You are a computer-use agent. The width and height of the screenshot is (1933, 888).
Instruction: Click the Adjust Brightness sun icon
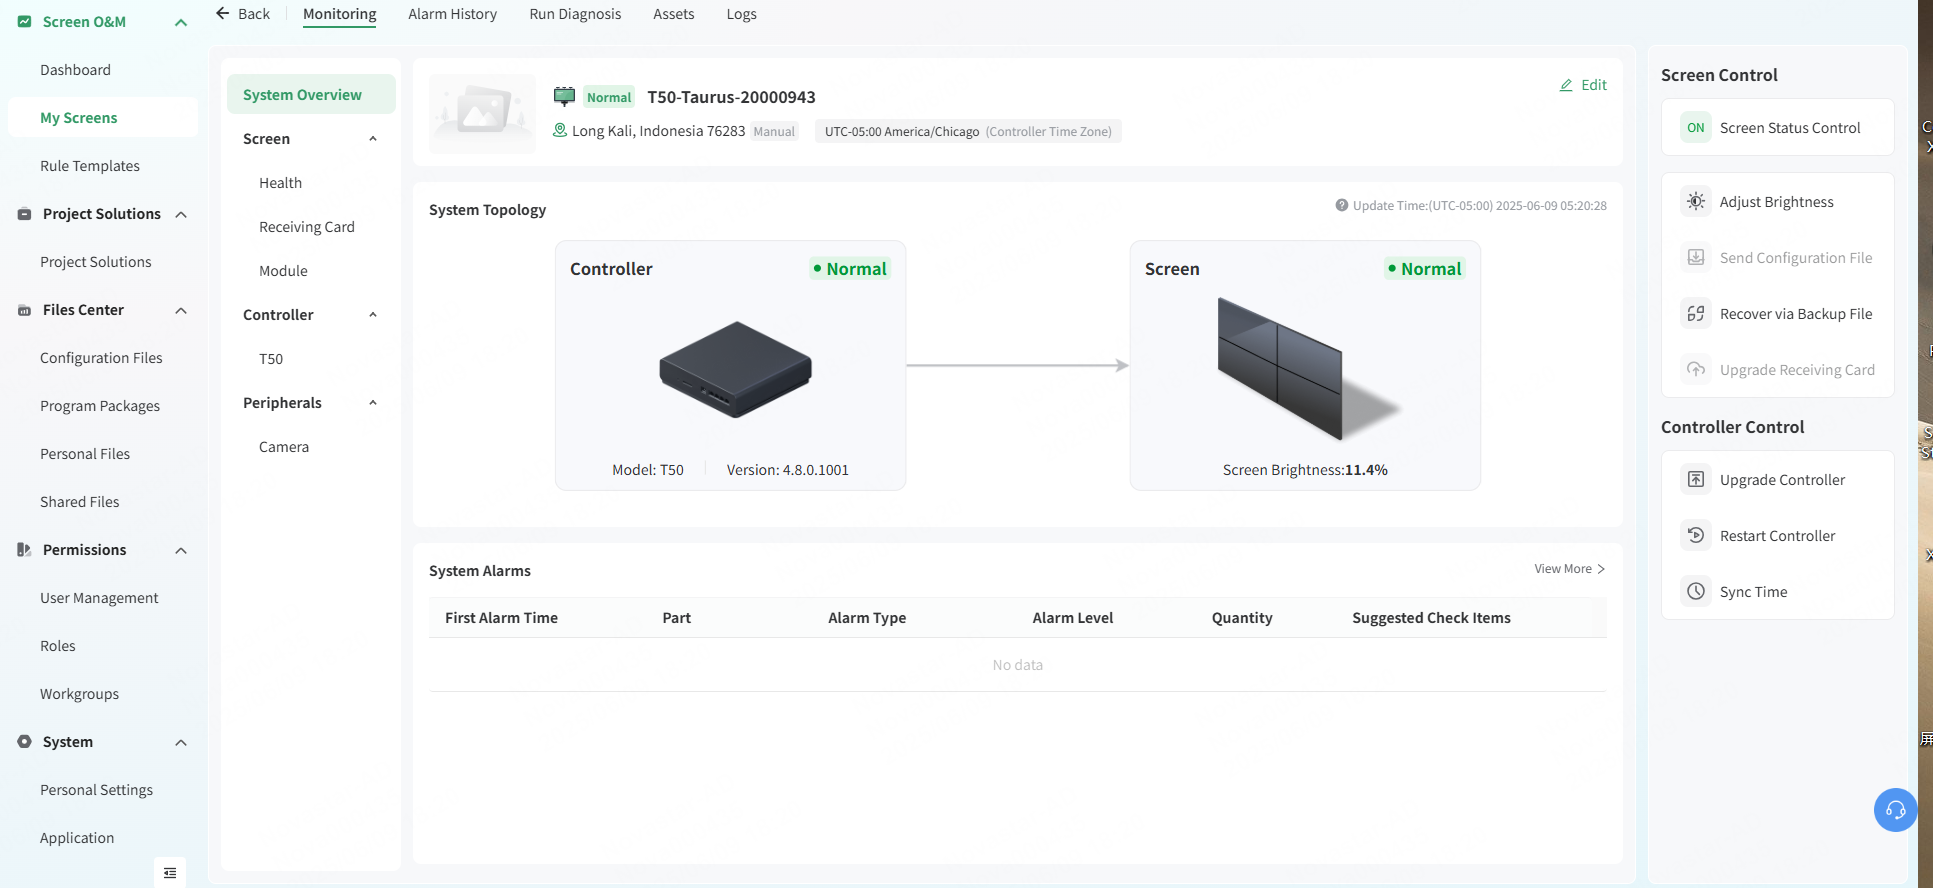1696,201
